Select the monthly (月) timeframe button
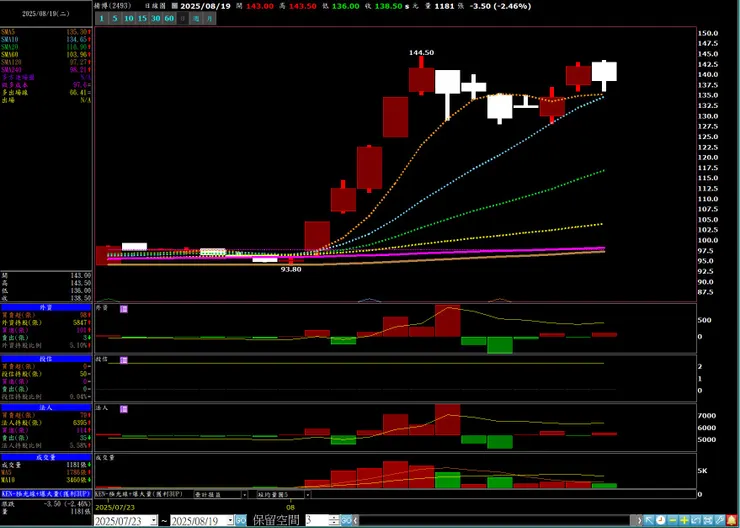 (210, 19)
